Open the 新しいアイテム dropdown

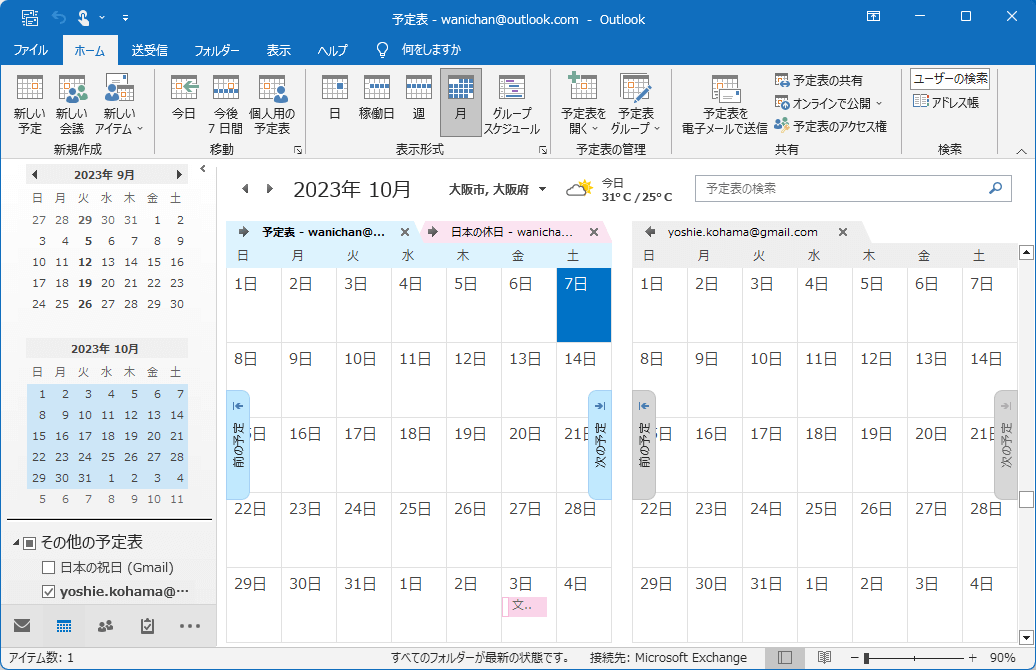(x=119, y=104)
